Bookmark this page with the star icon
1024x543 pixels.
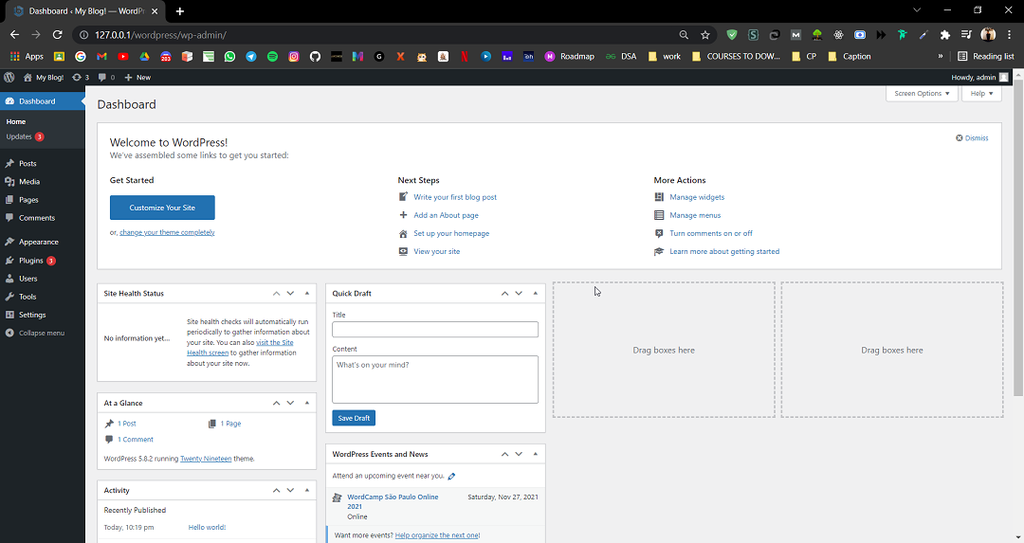(705, 35)
